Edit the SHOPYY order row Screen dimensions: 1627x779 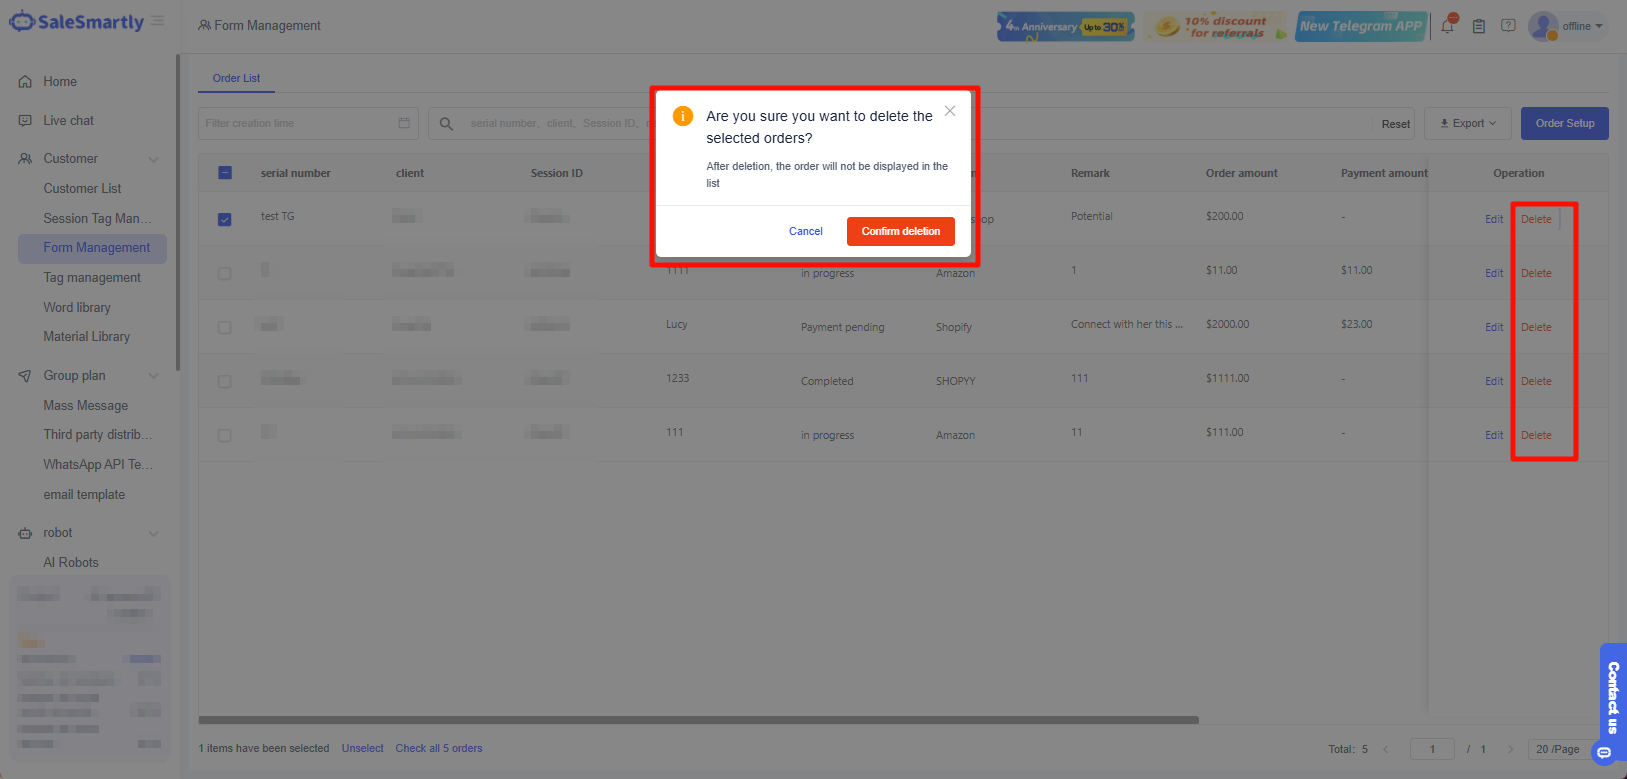[x=1494, y=381]
